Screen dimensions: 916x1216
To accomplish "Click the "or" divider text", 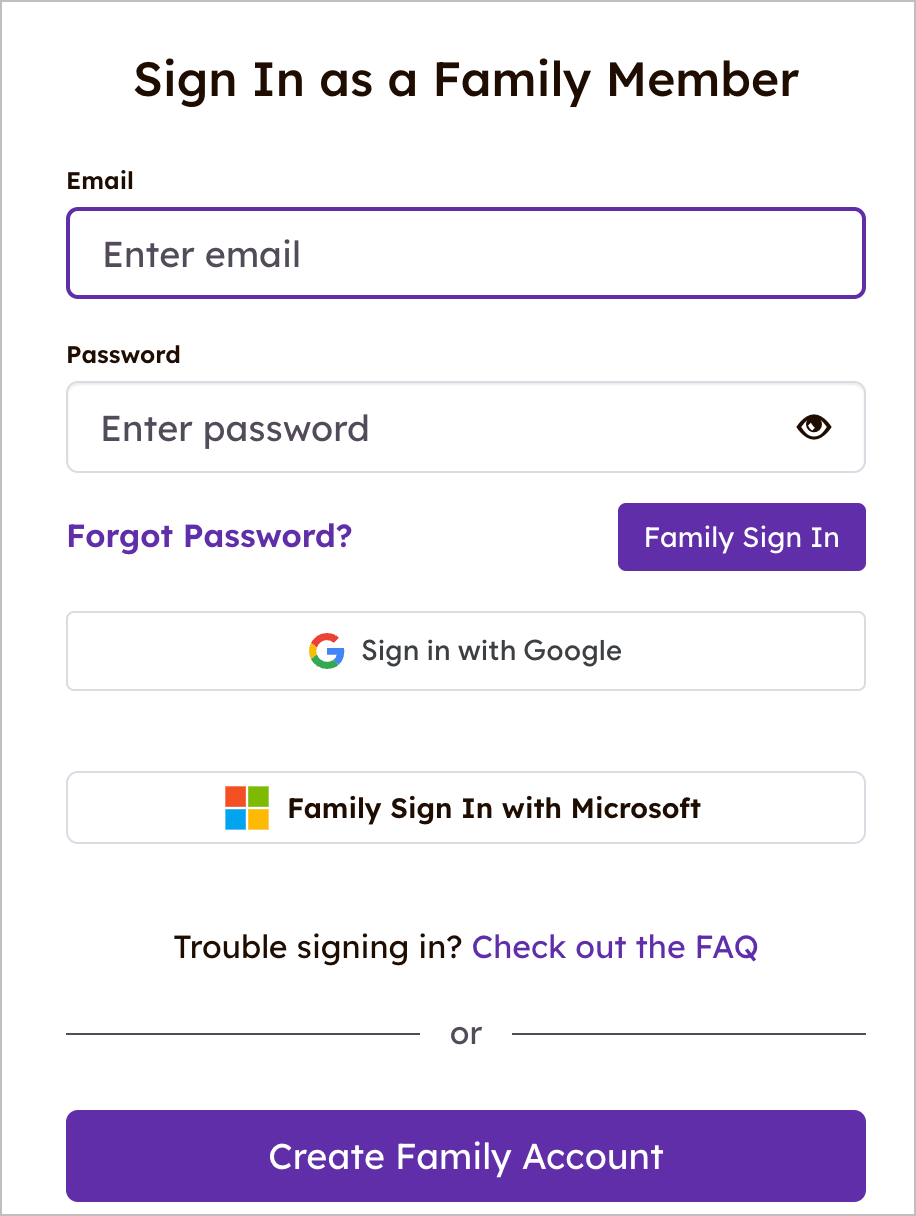I will 466,1034.
